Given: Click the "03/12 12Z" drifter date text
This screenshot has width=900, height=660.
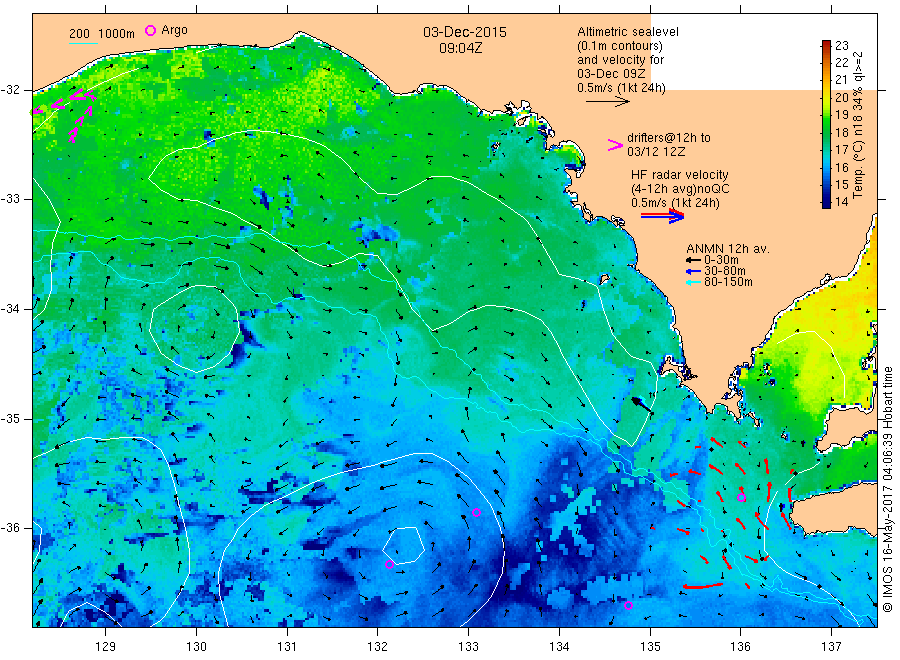Looking at the screenshot, I should point(656,152).
